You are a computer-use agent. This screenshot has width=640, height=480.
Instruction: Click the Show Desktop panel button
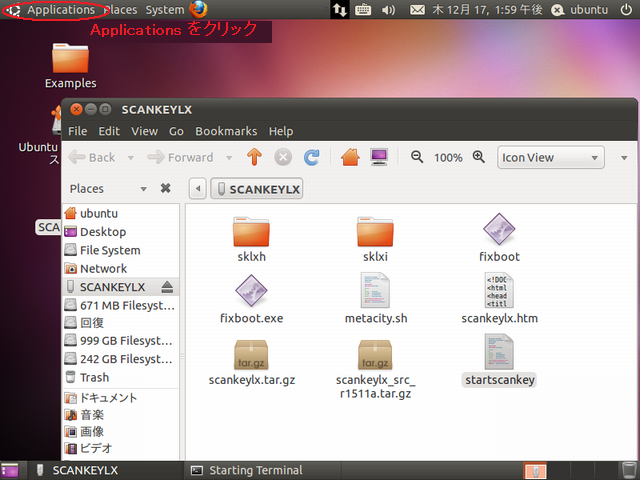pos(10,470)
